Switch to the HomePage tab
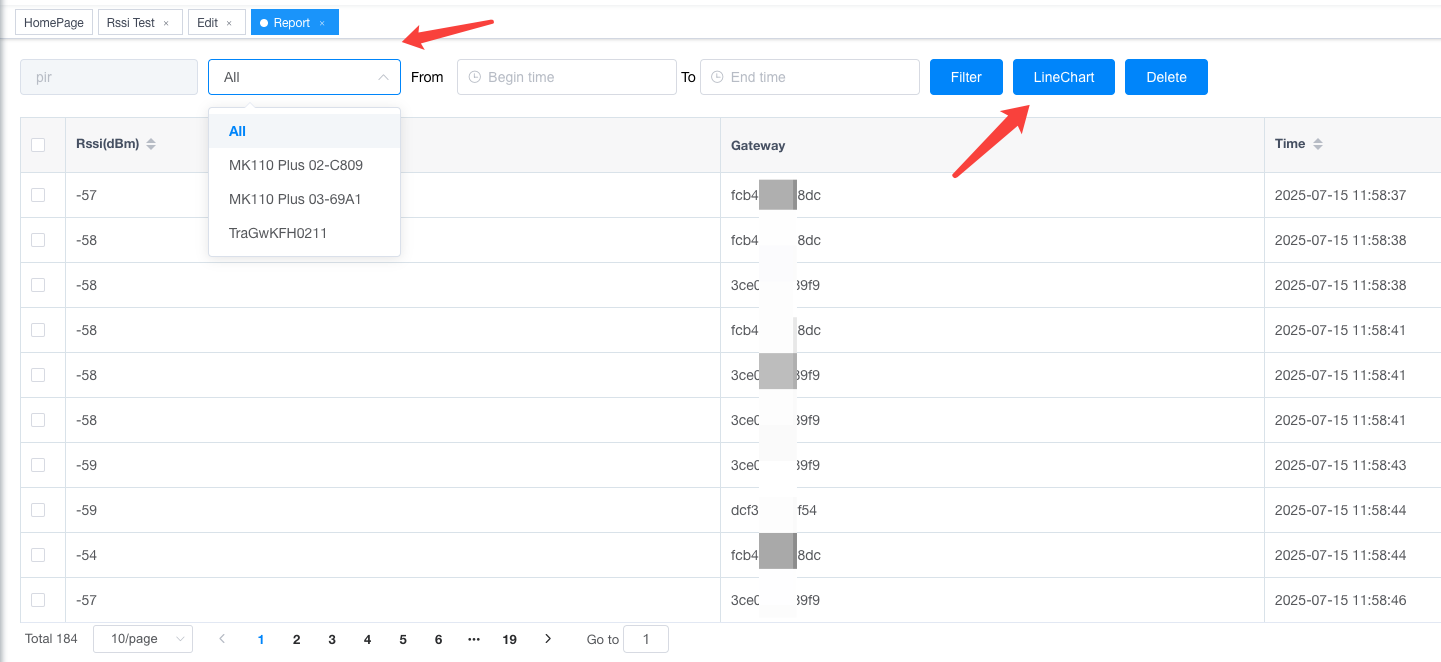Image resolution: width=1441 pixels, height=662 pixels. [54, 23]
